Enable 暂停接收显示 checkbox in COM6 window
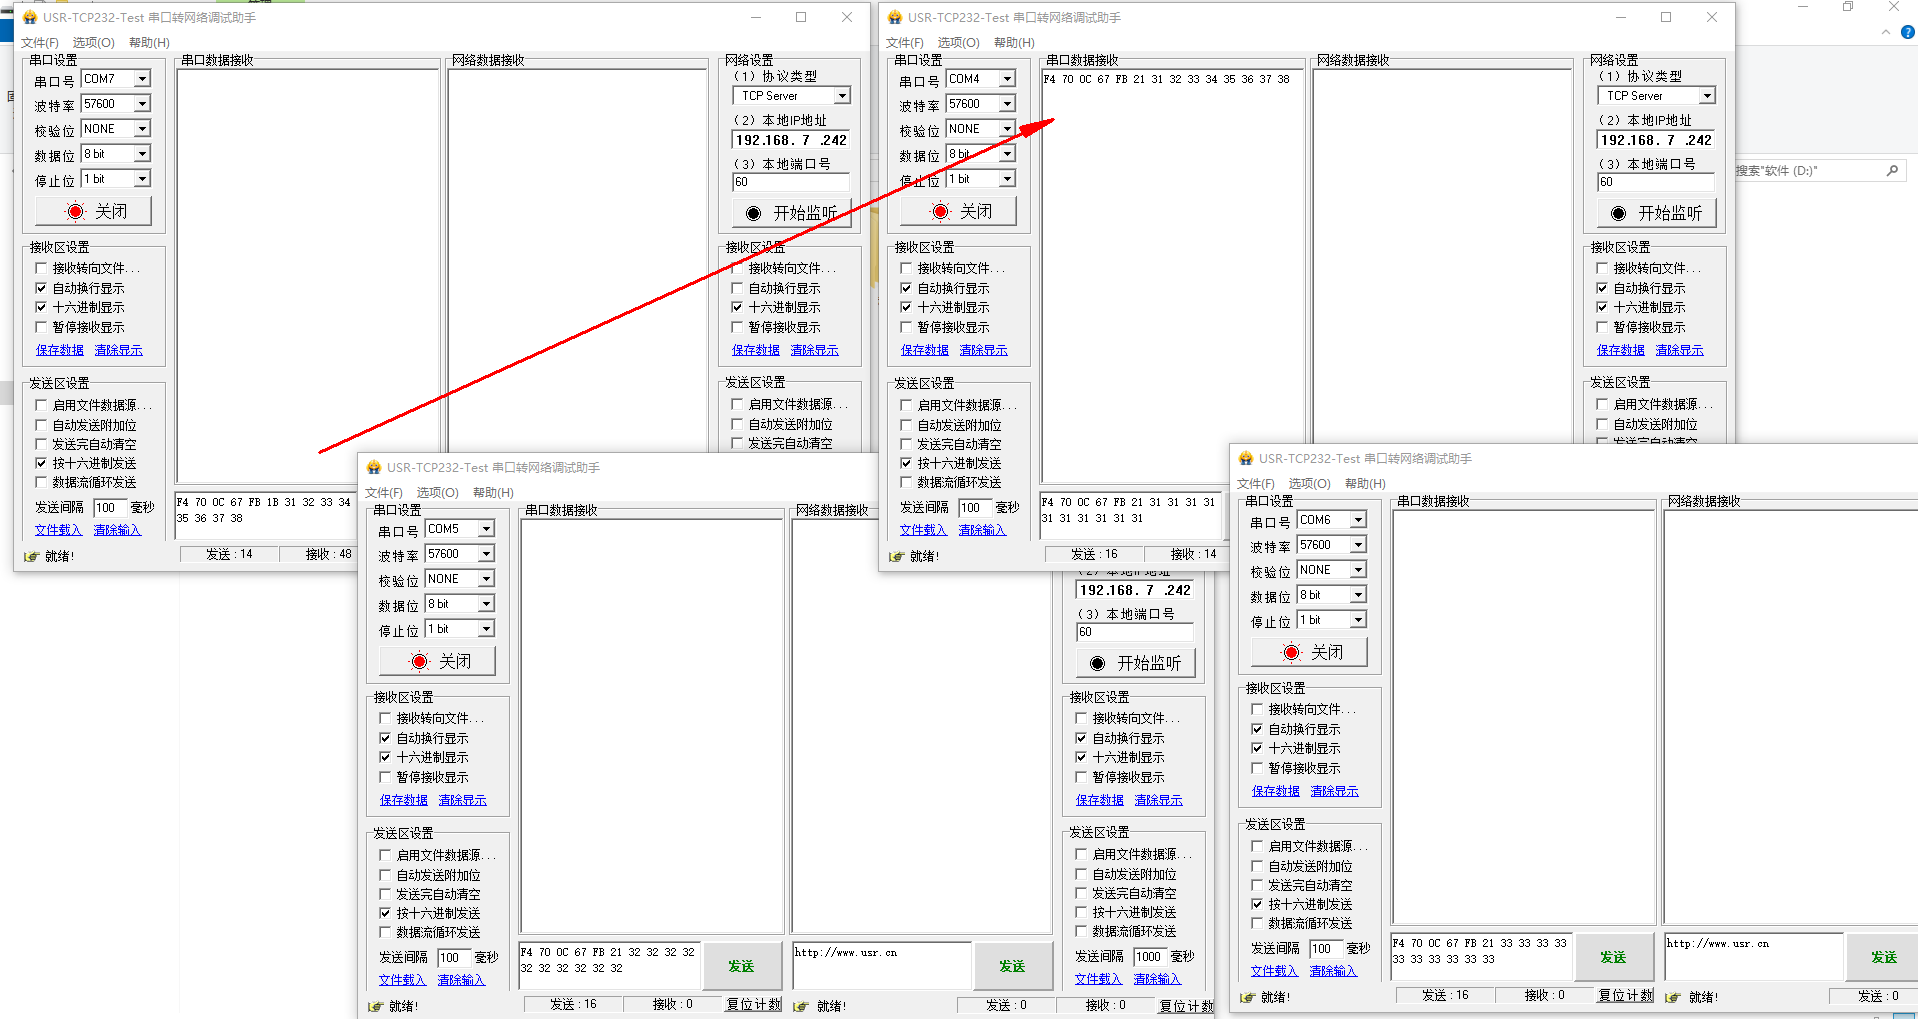 1258,768
